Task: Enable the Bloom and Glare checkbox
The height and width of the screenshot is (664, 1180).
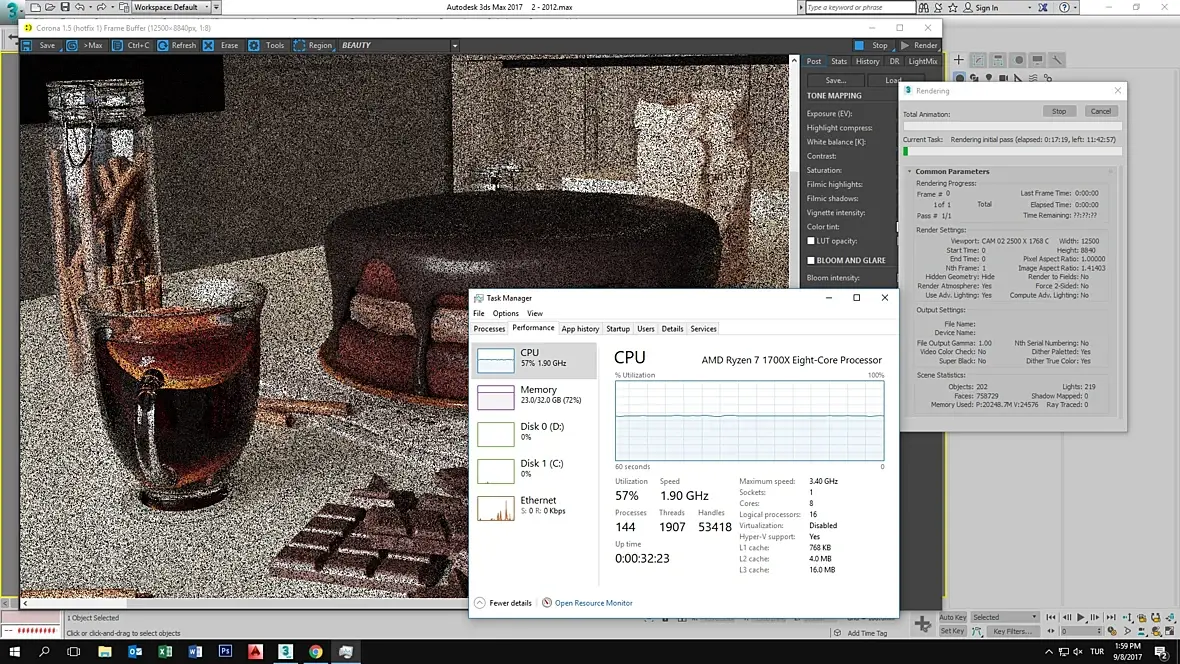Action: tap(811, 260)
